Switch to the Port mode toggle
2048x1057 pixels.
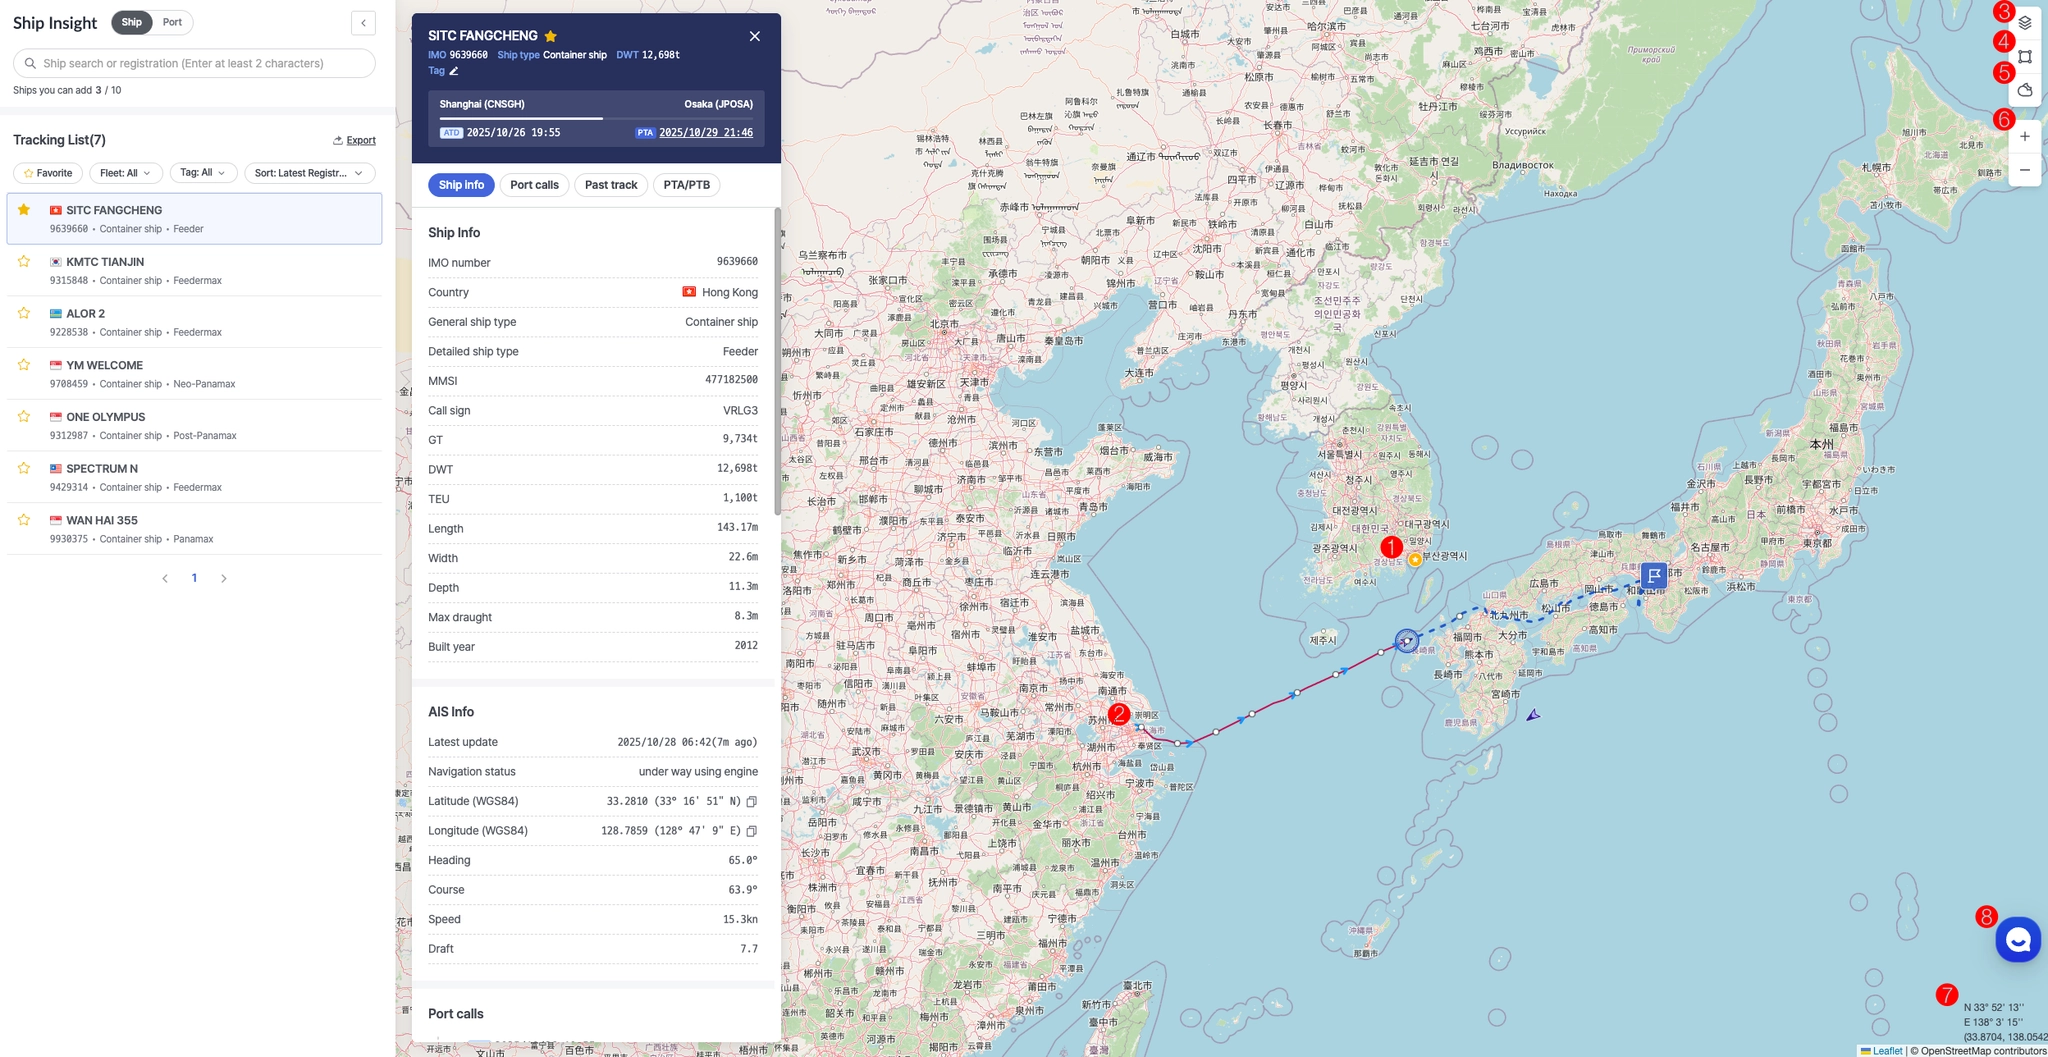pyautogui.click(x=172, y=22)
